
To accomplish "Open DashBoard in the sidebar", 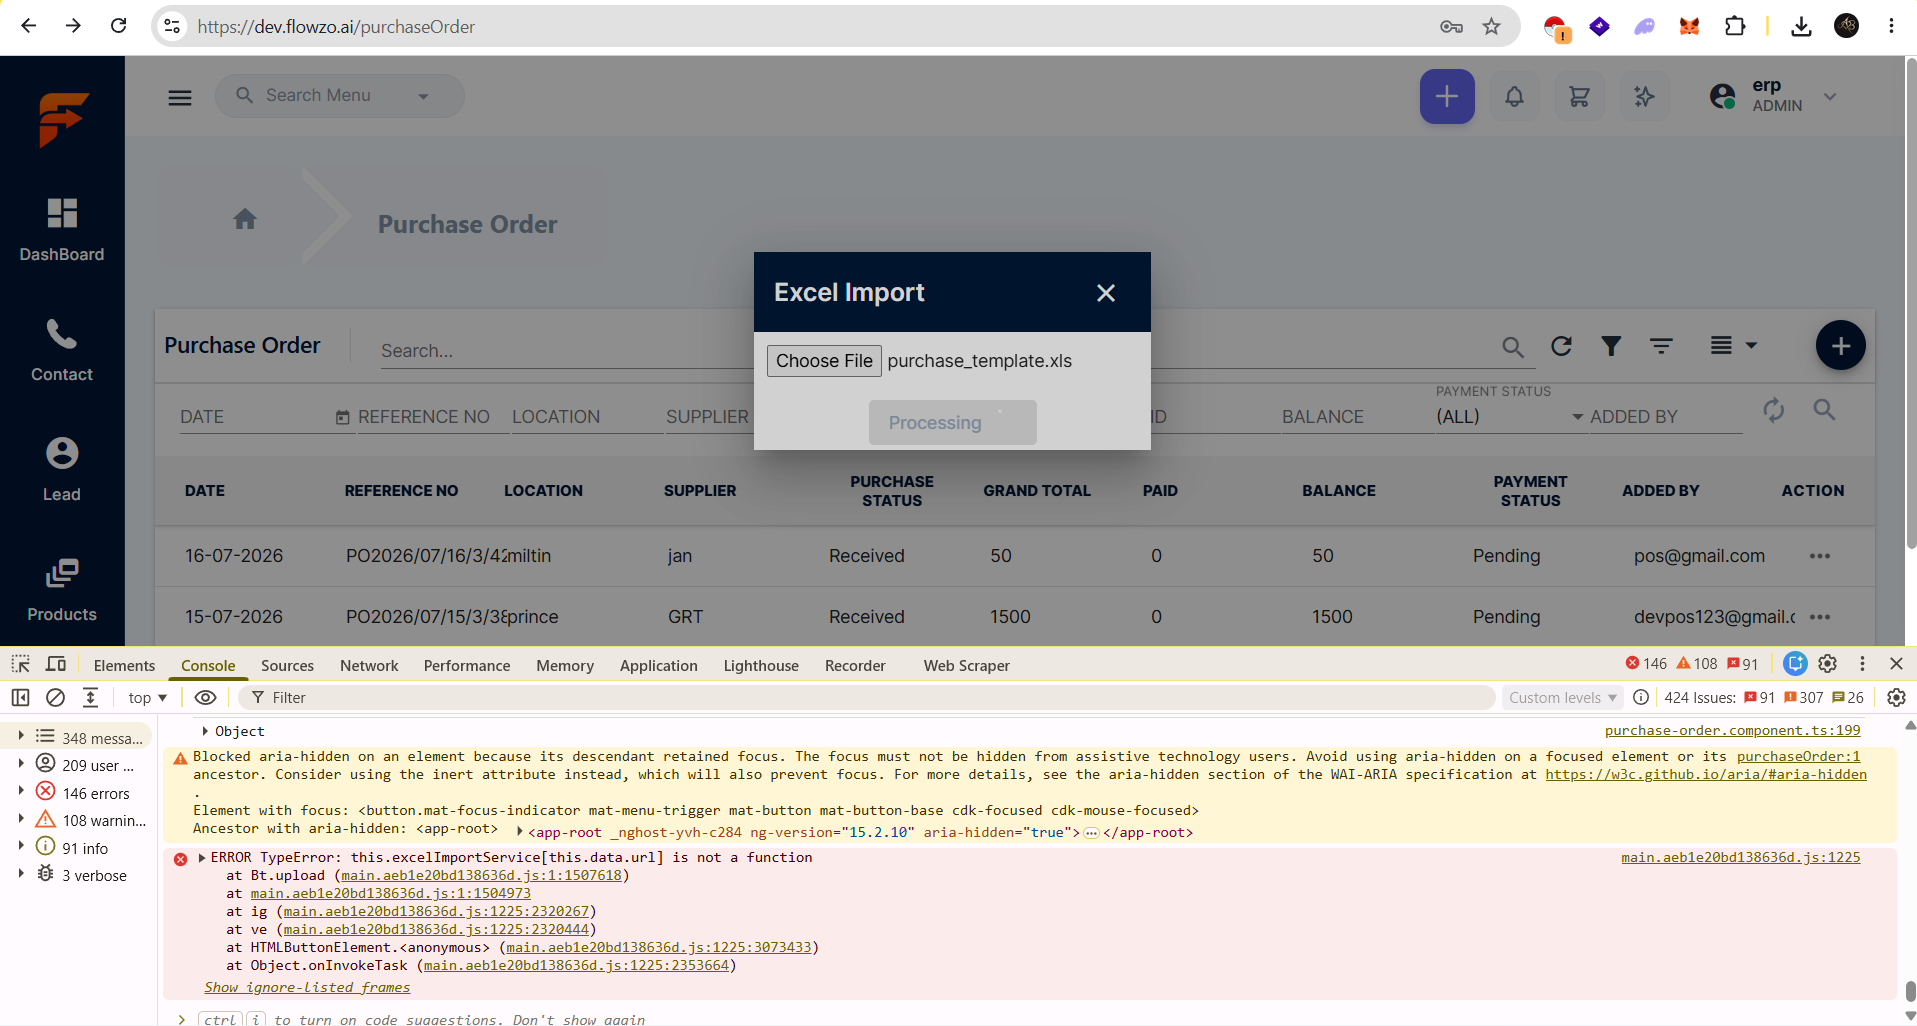I will tap(62, 230).
